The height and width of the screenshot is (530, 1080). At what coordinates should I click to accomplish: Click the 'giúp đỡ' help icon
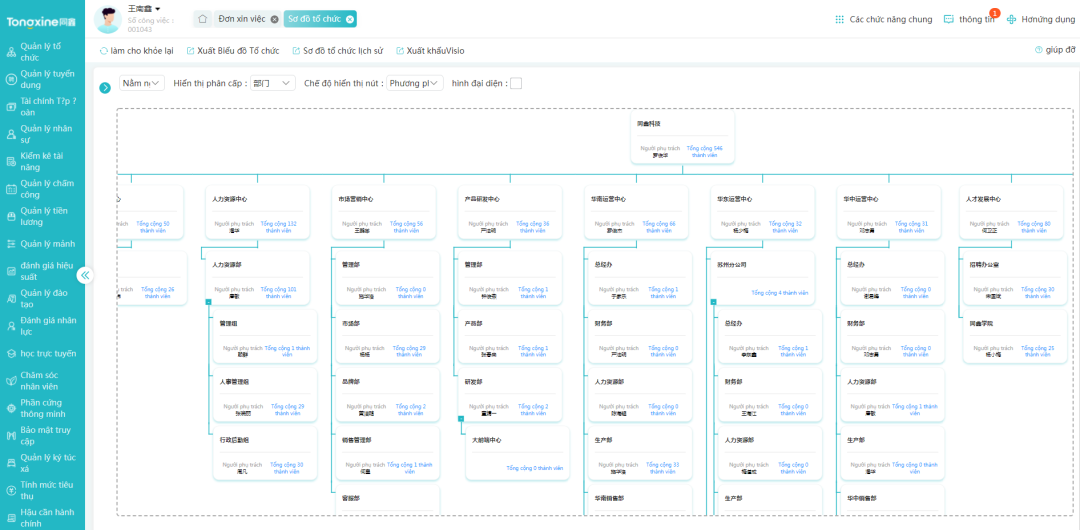click(1038, 50)
